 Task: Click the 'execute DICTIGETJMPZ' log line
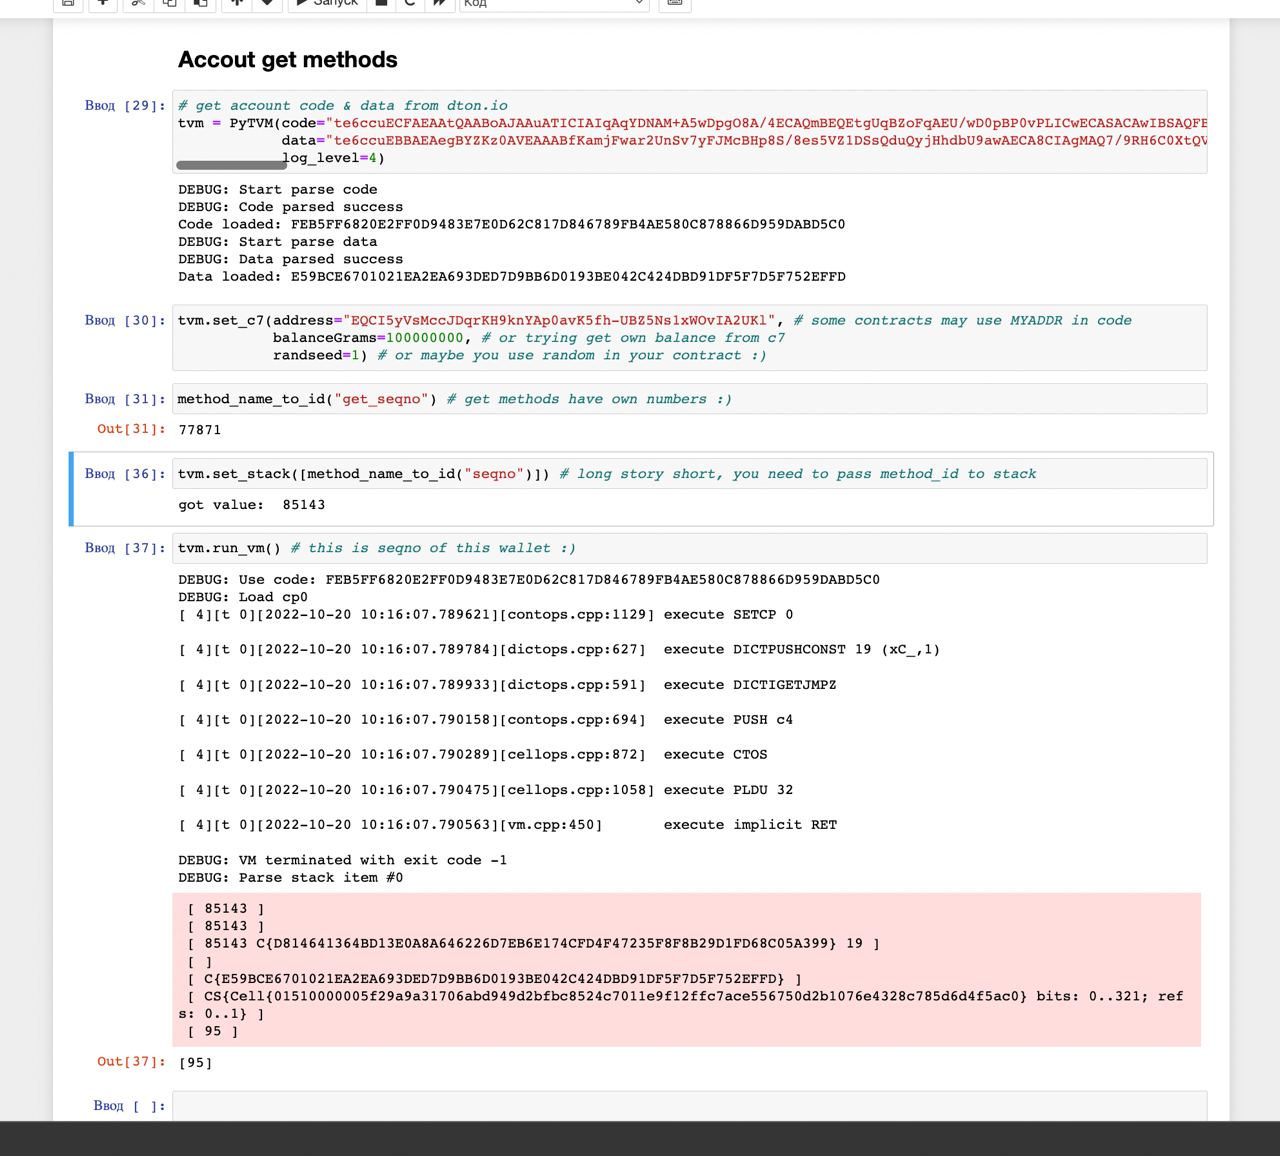(x=507, y=685)
